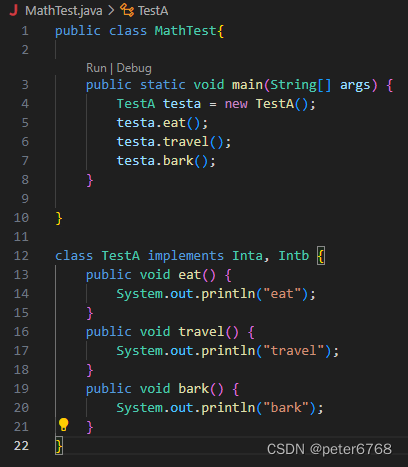Click the yellow closing brace on line 10
The width and height of the screenshot is (408, 467).
click(59, 218)
